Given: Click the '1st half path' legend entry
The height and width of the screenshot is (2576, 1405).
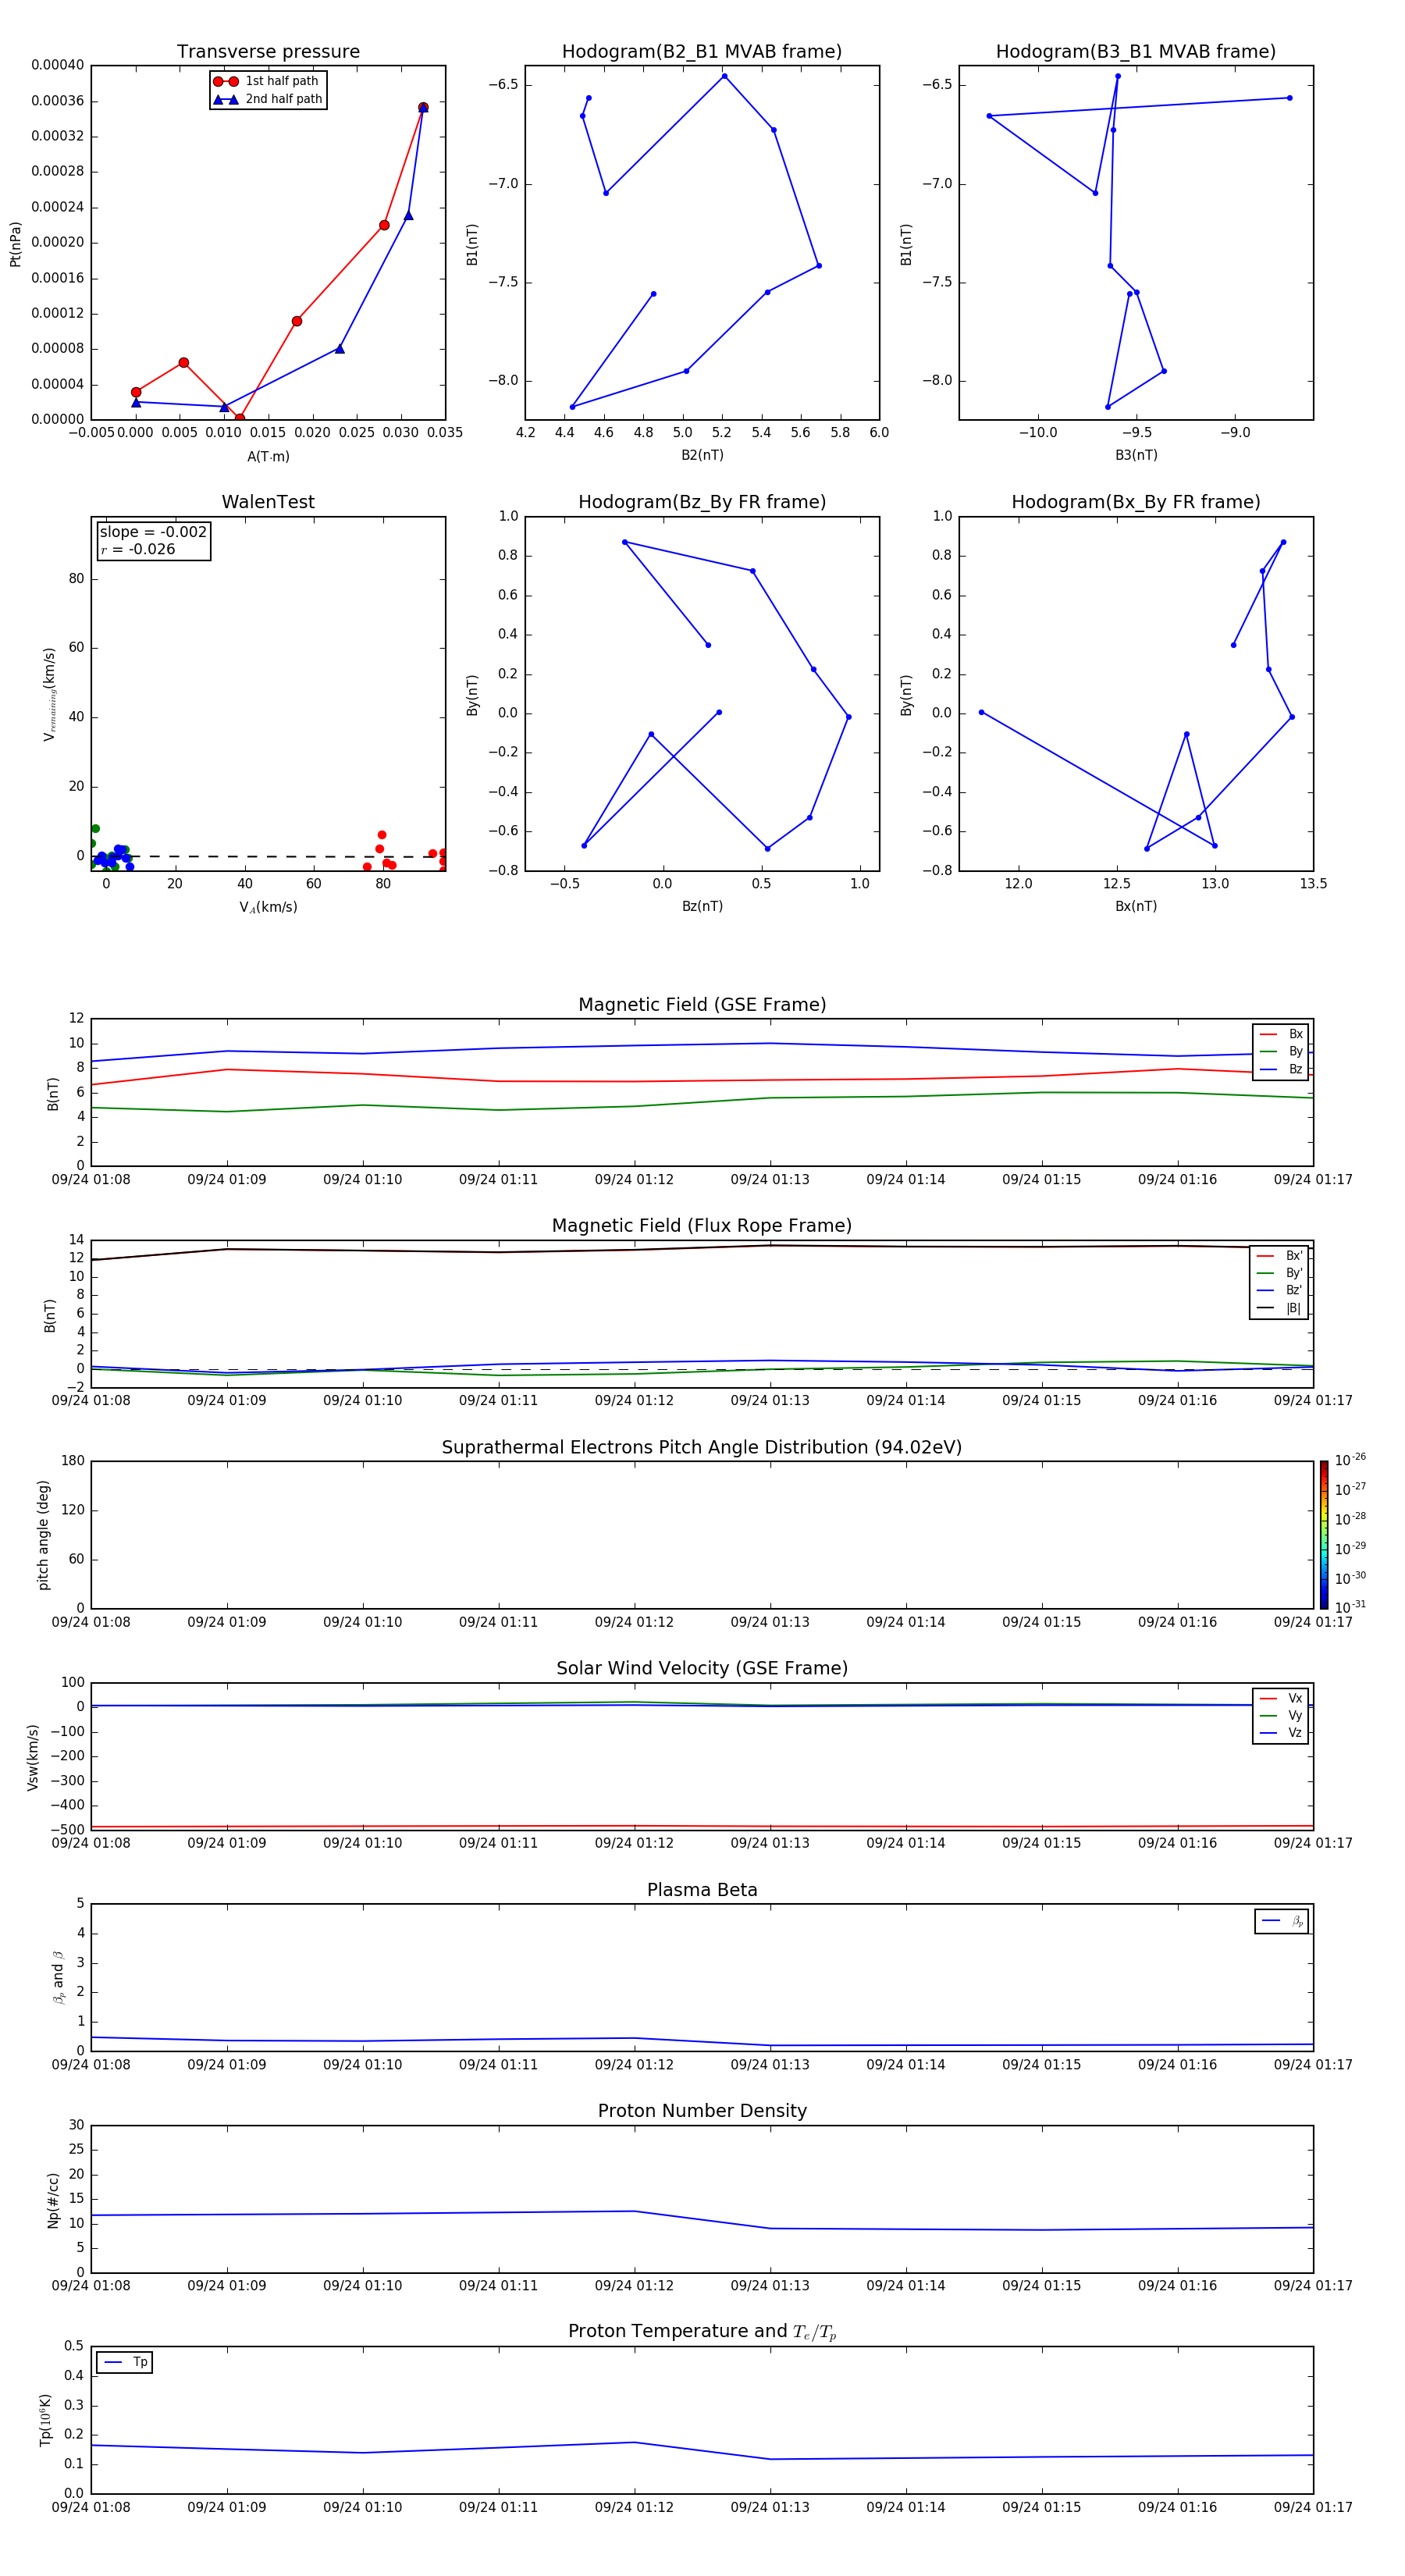Looking at the screenshot, I should 268,81.
